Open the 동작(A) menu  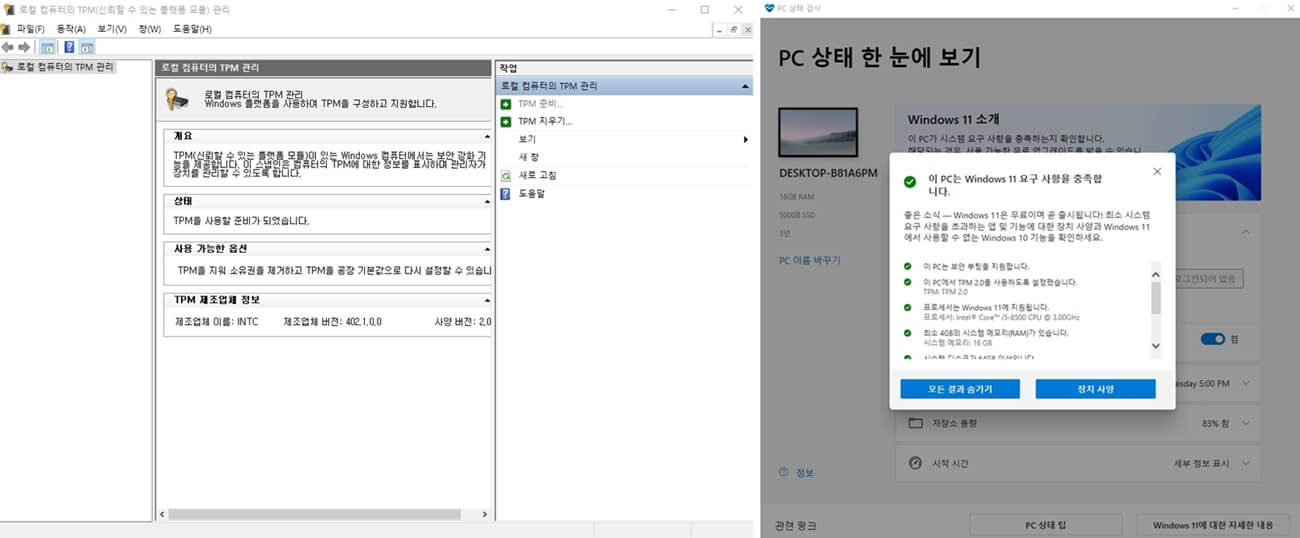point(71,29)
